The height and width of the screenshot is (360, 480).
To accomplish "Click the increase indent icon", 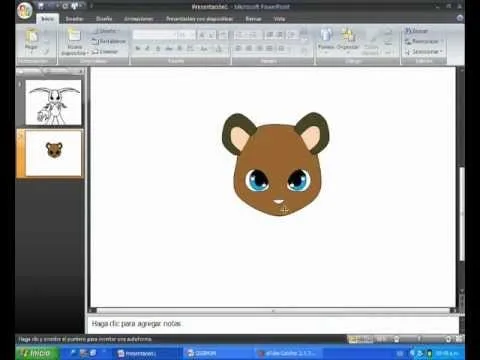I will [x=279, y=35].
